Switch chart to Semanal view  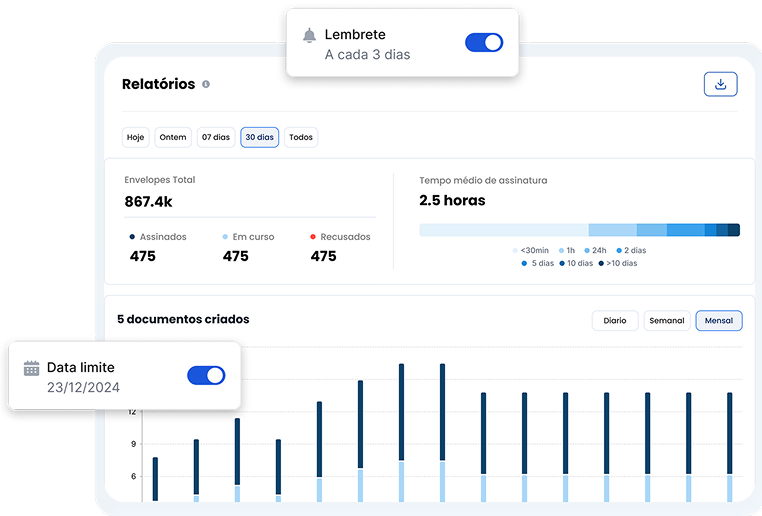tap(667, 321)
